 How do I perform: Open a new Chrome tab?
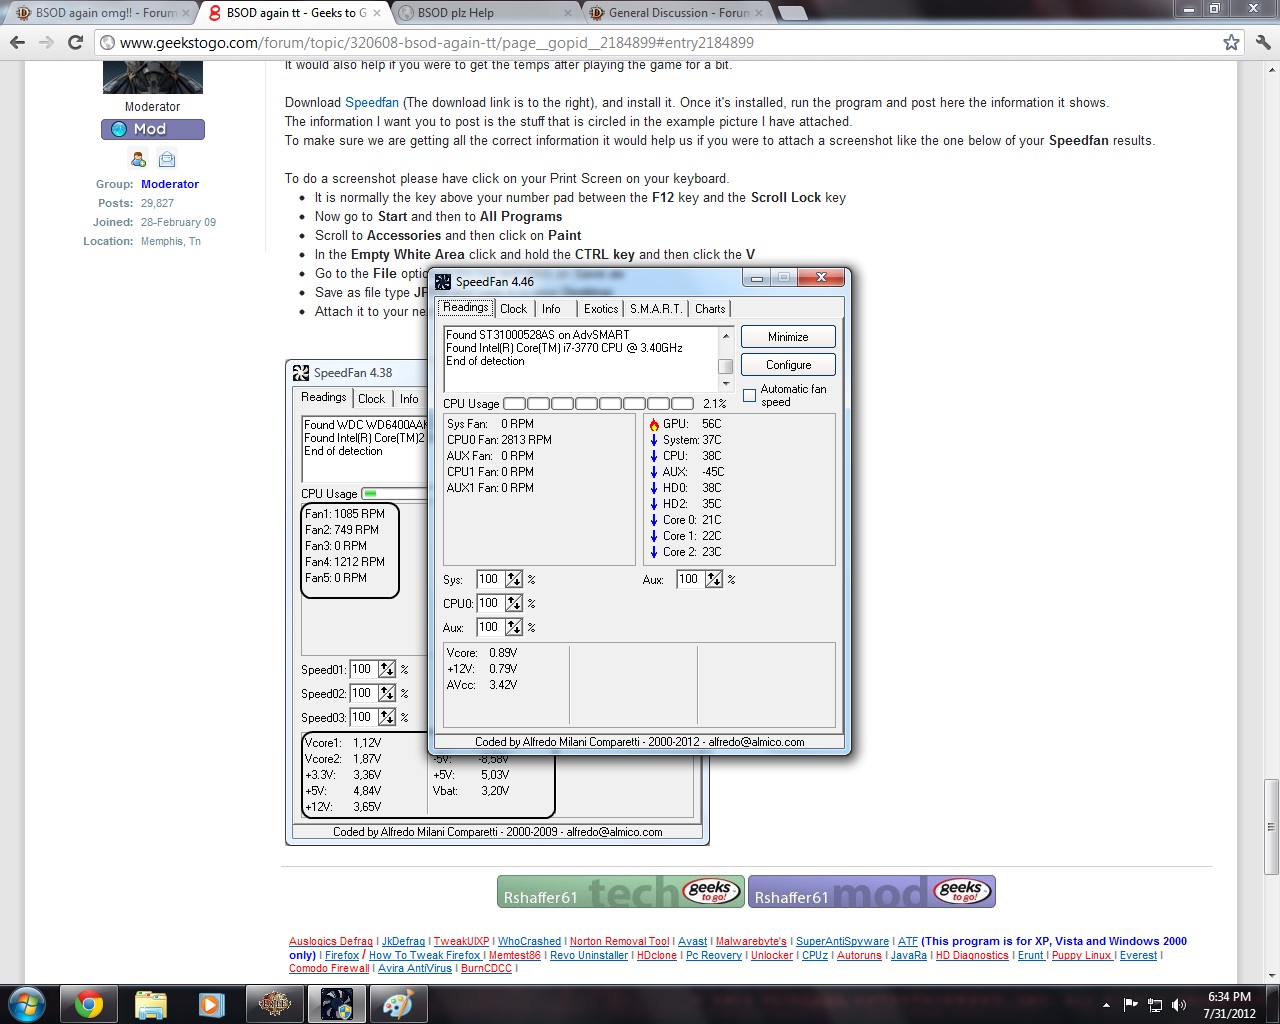(x=792, y=13)
